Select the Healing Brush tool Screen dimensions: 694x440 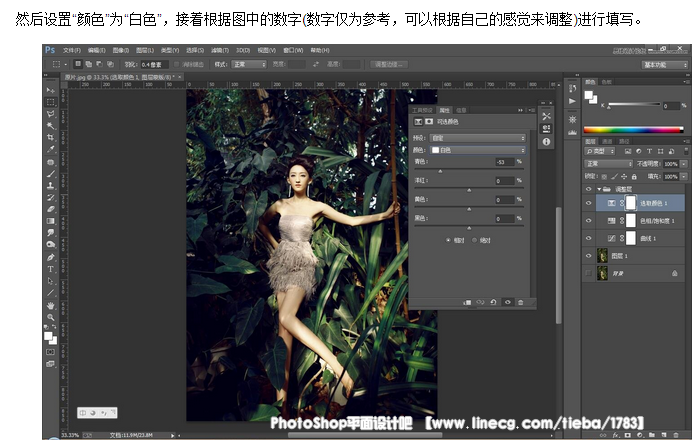click(50, 162)
